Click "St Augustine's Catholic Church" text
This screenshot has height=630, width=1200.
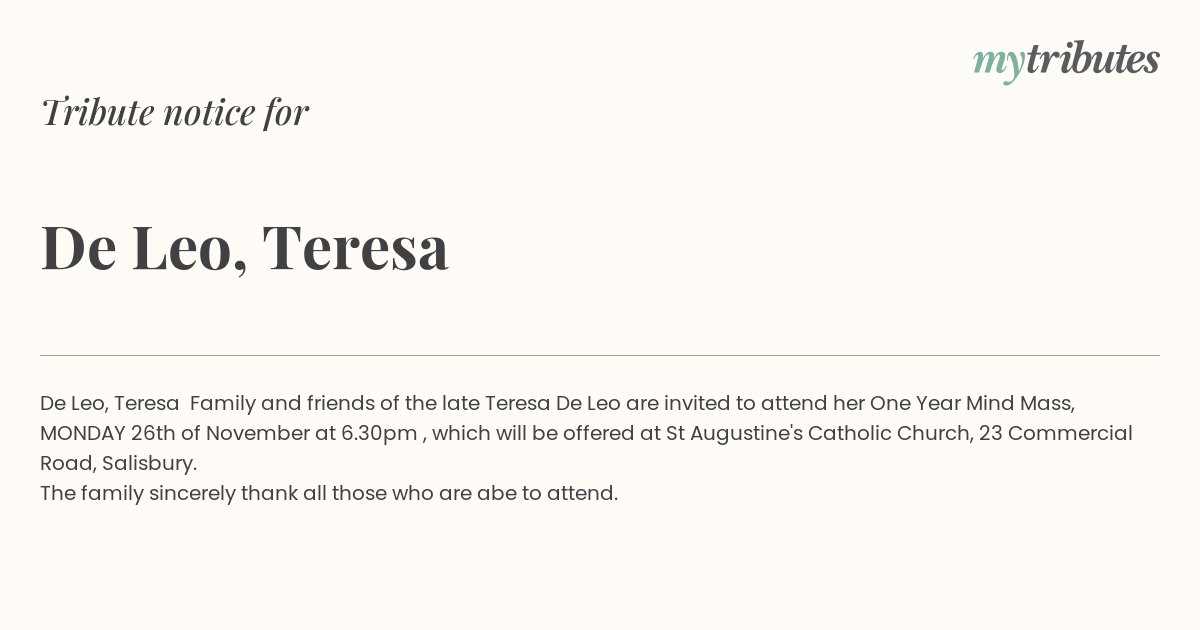click(816, 434)
